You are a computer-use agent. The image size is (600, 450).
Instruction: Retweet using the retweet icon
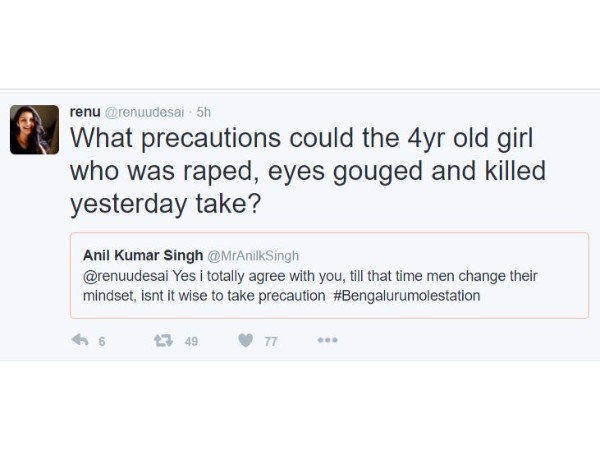(163, 341)
